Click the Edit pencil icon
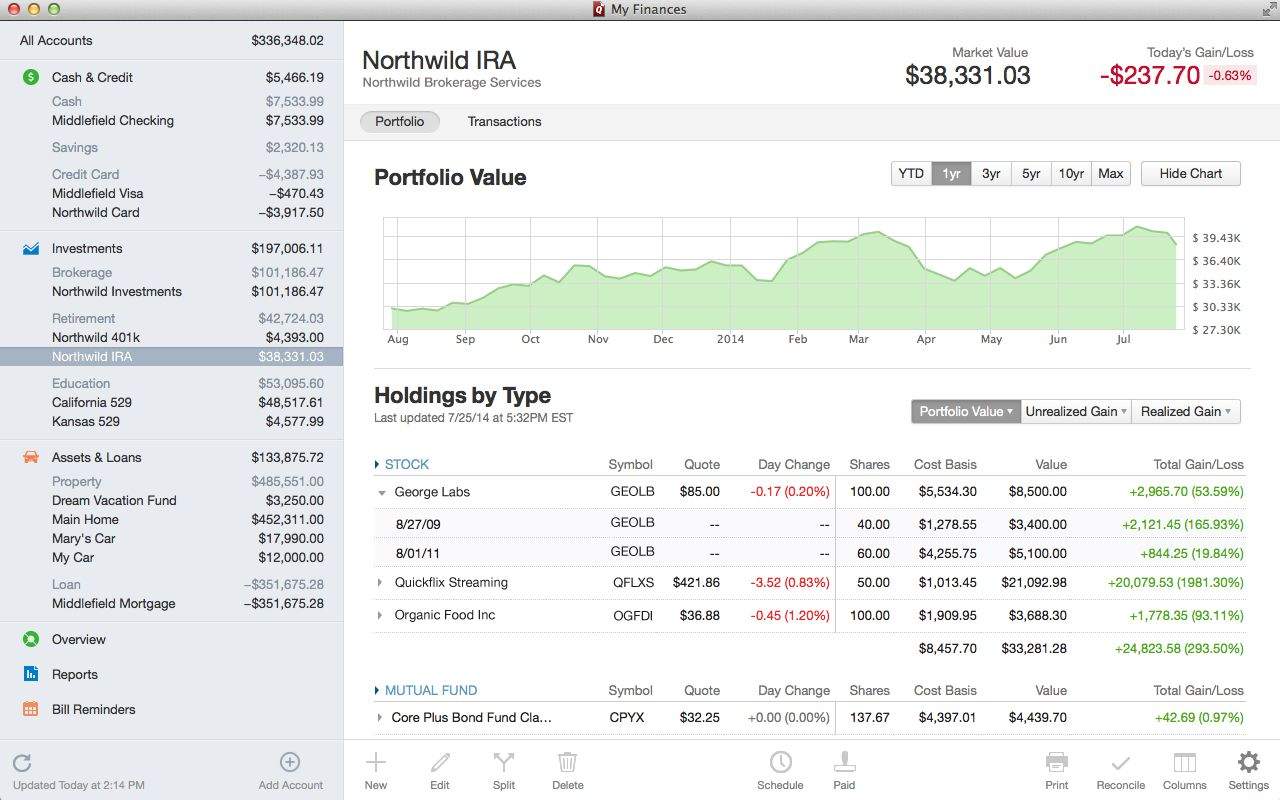The height and width of the screenshot is (800, 1280). (x=440, y=764)
